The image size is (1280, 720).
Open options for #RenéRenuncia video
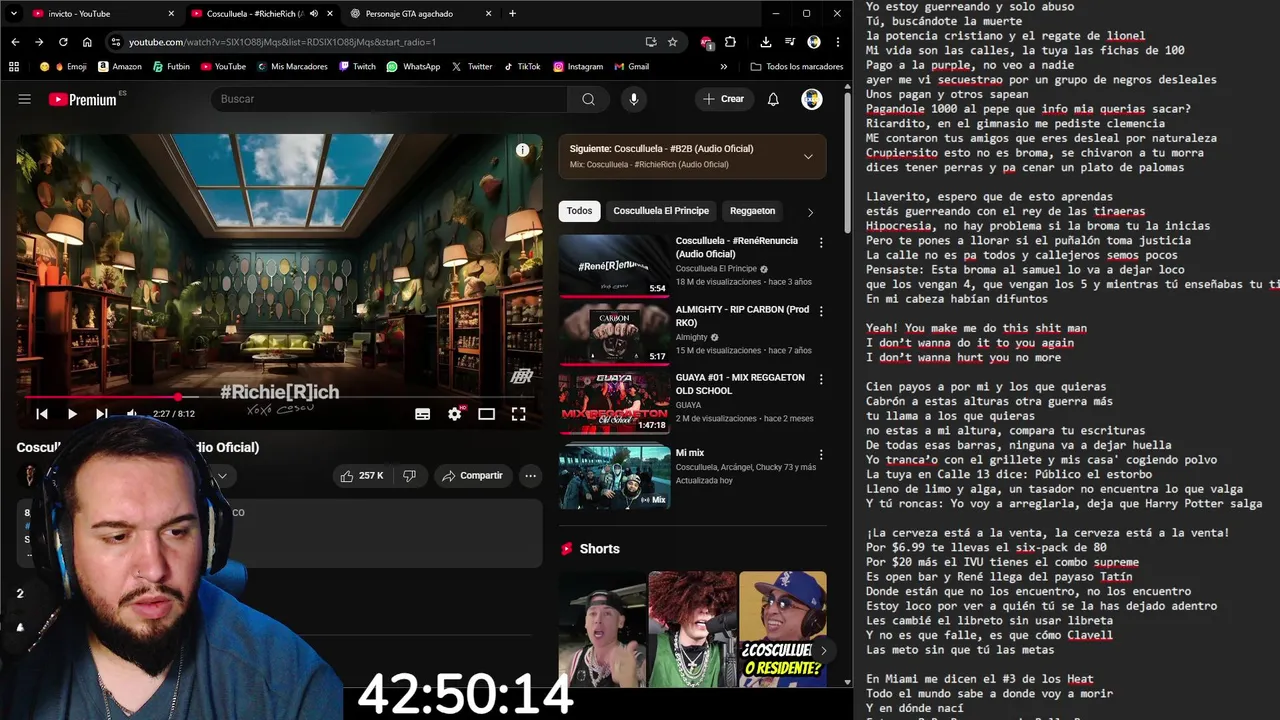tap(821, 243)
